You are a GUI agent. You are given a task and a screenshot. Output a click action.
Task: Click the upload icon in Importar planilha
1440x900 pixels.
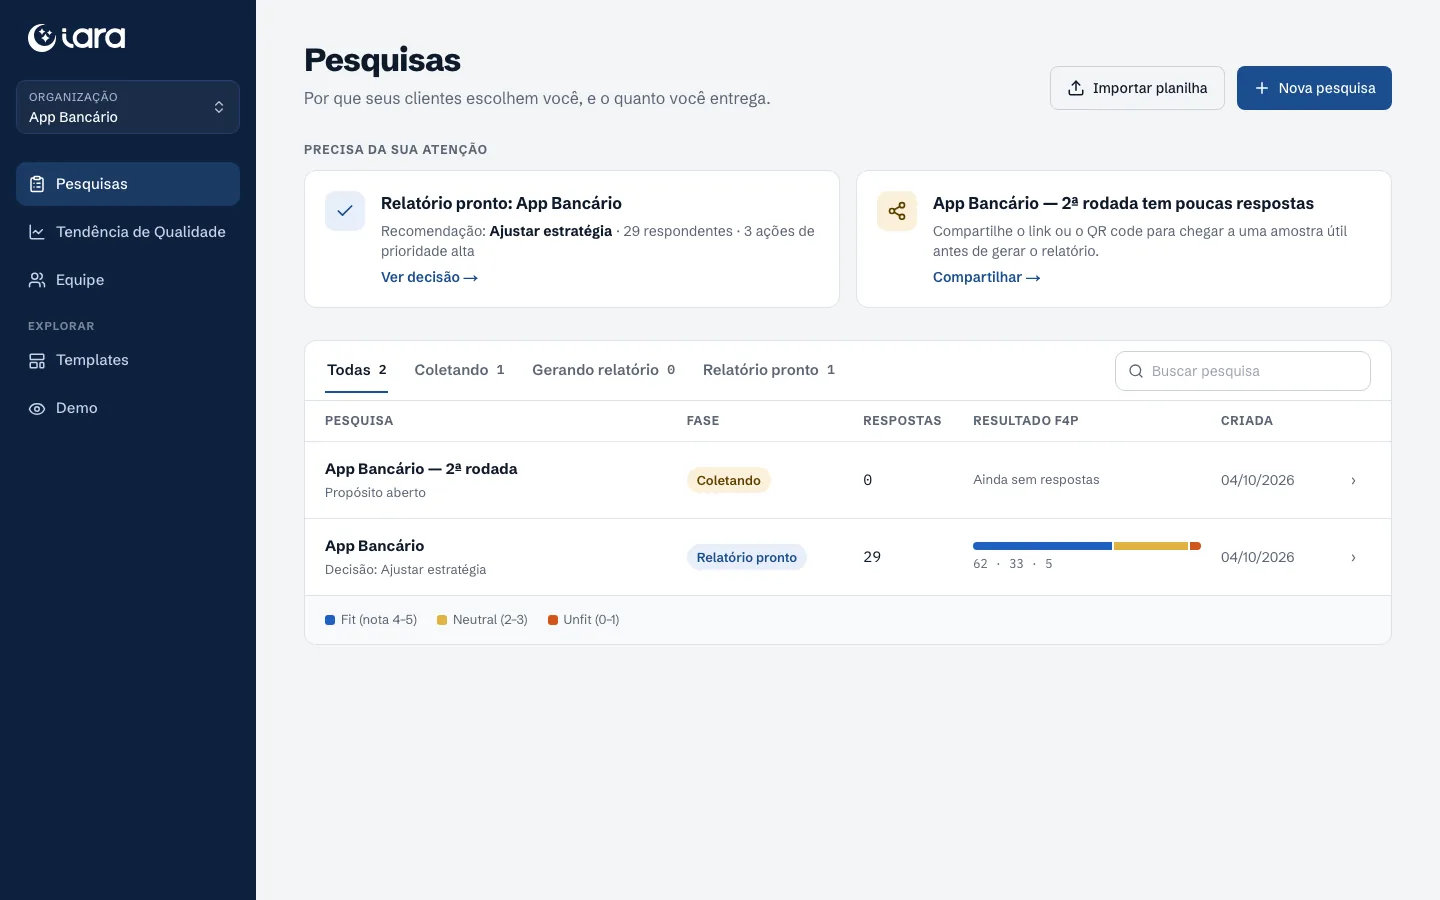[x=1076, y=88]
